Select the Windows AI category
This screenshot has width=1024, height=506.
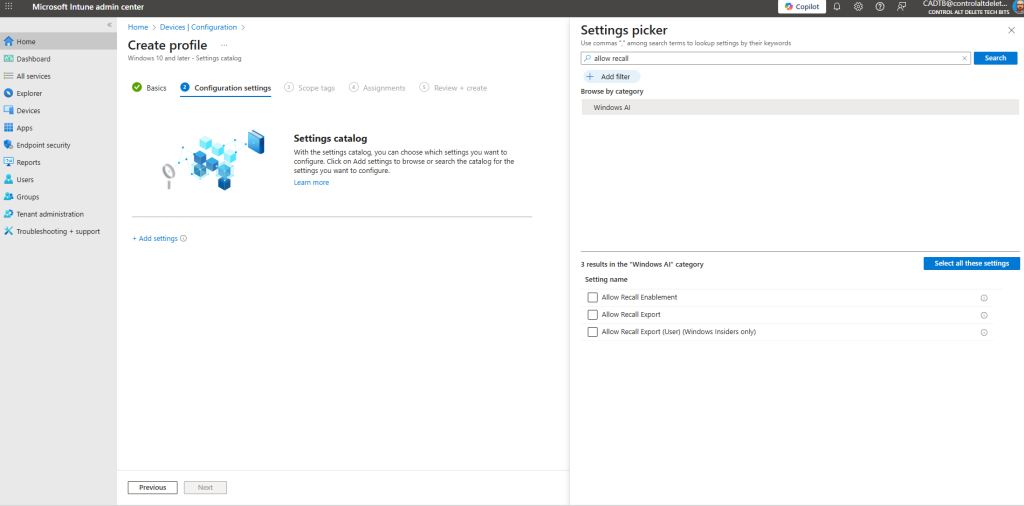tap(612, 107)
